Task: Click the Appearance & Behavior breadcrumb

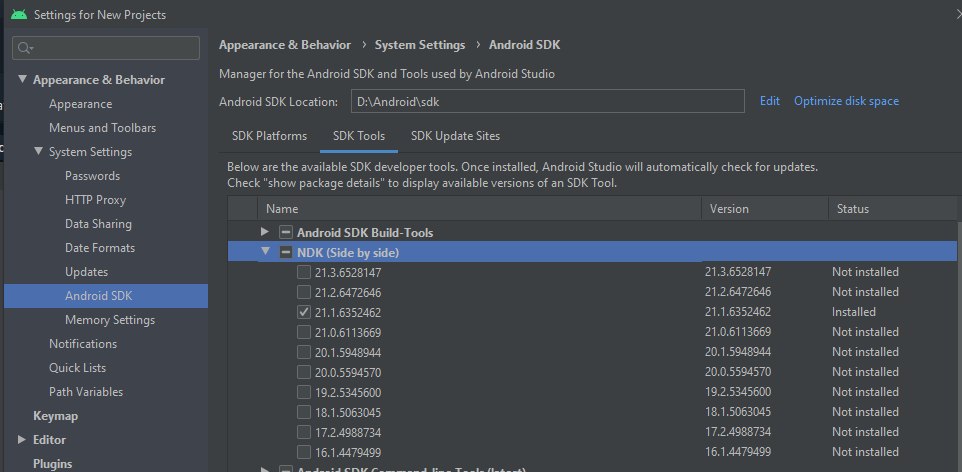Action: pyautogui.click(x=285, y=45)
